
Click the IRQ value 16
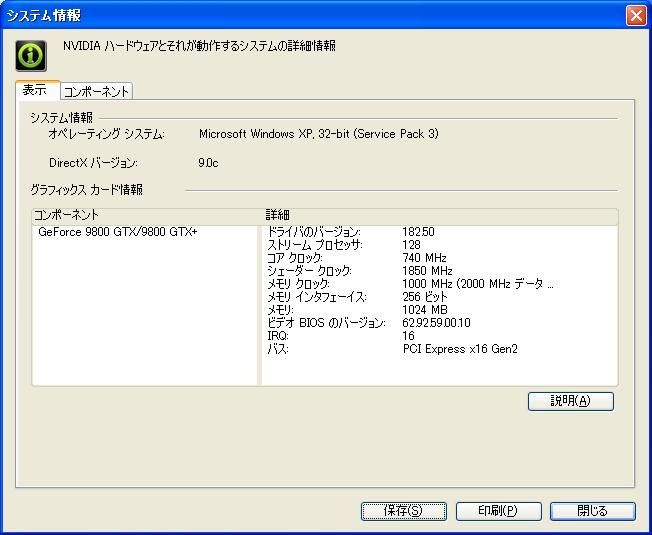tap(408, 336)
